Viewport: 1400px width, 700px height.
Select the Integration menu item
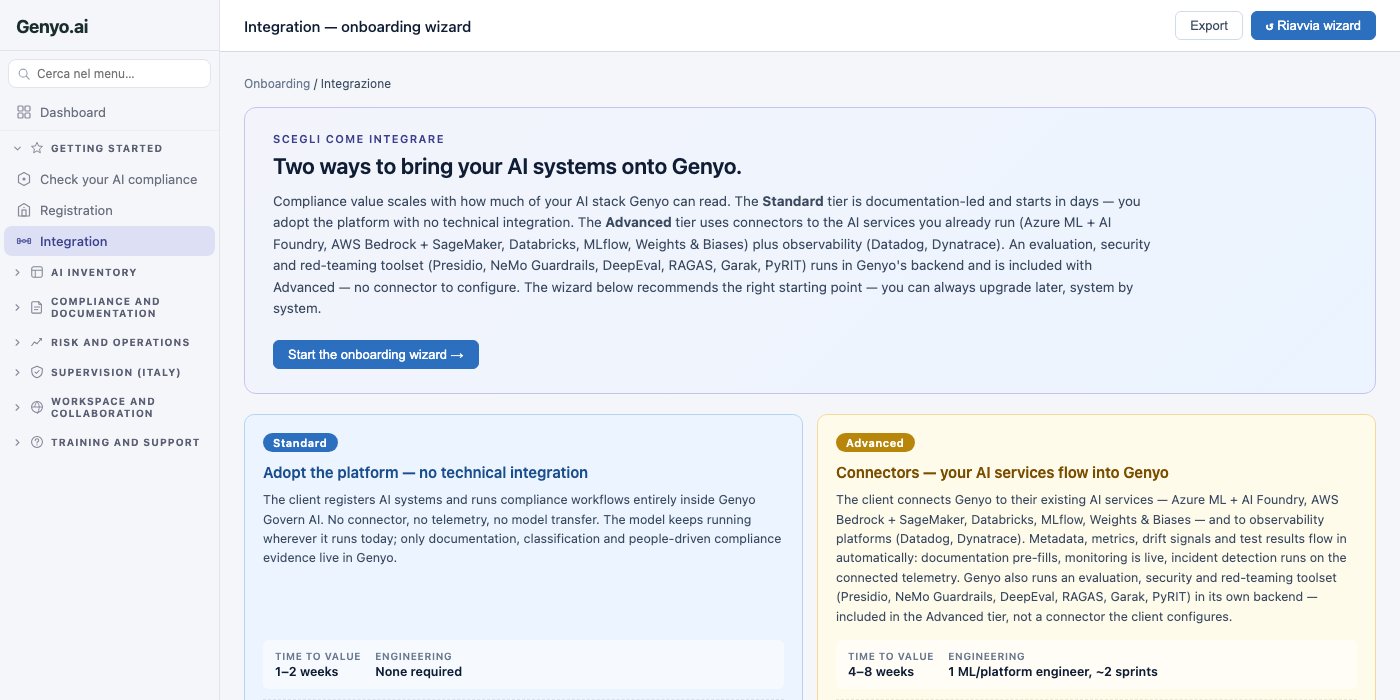tap(109, 242)
